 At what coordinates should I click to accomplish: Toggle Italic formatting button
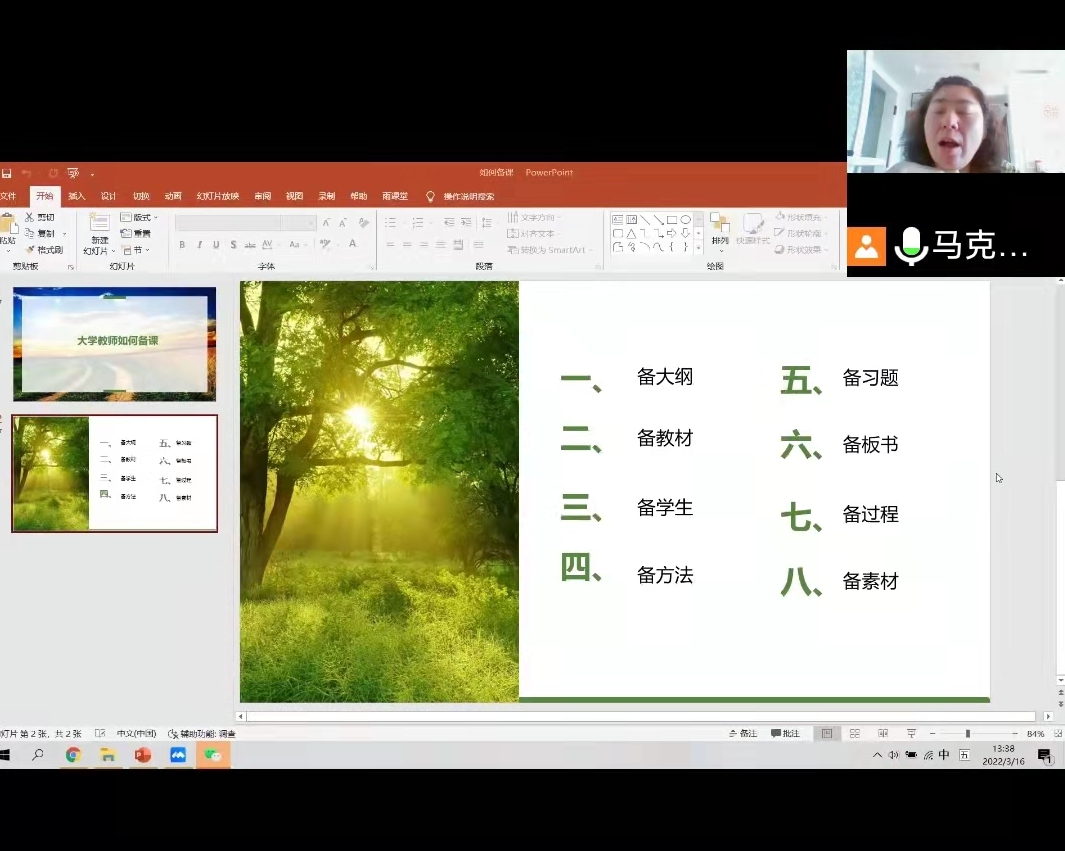click(199, 245)
